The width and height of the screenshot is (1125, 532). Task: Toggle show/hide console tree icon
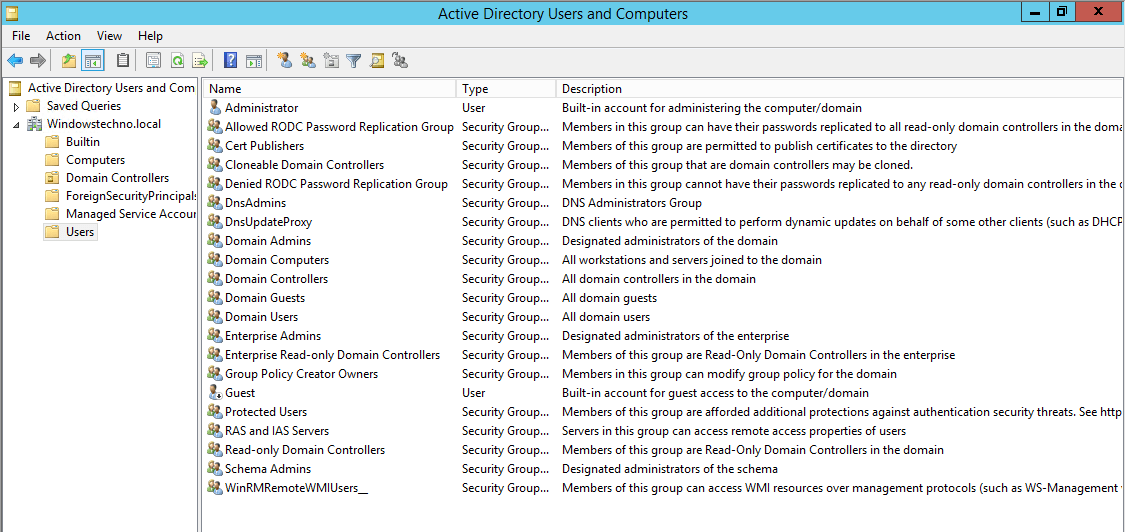(93, 61)
